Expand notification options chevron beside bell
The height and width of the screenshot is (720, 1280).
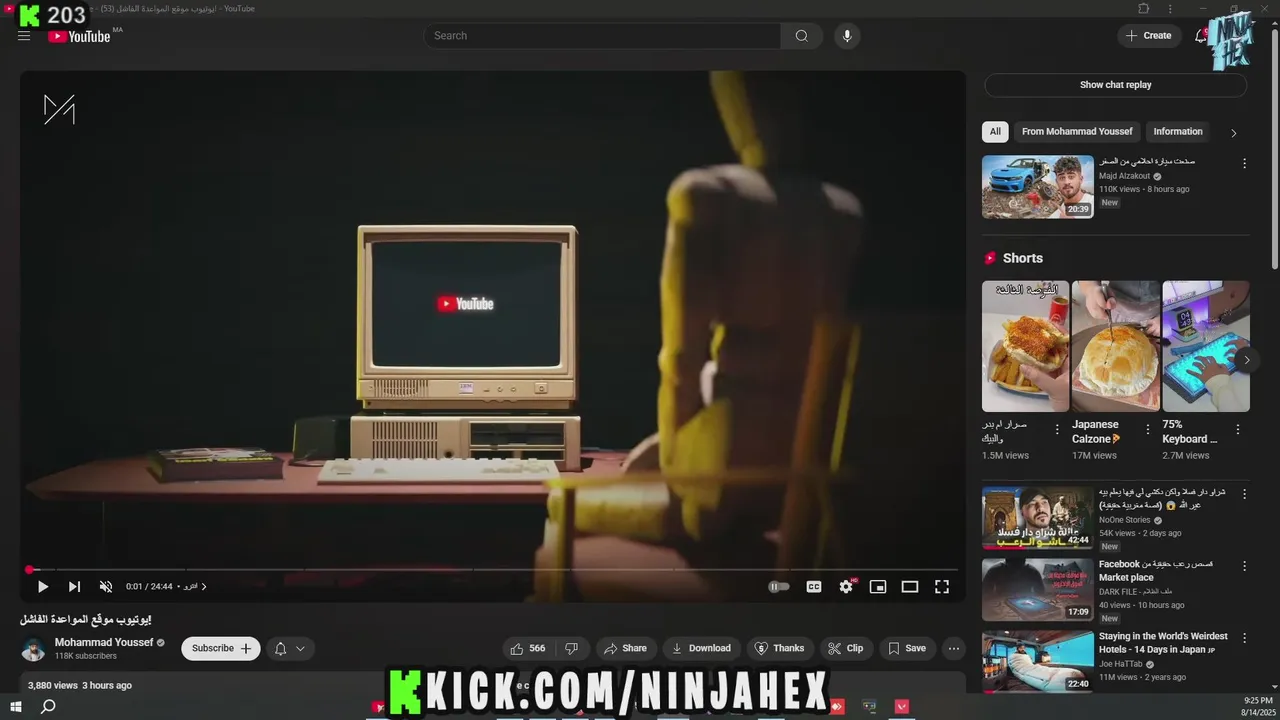pos(300,648)
